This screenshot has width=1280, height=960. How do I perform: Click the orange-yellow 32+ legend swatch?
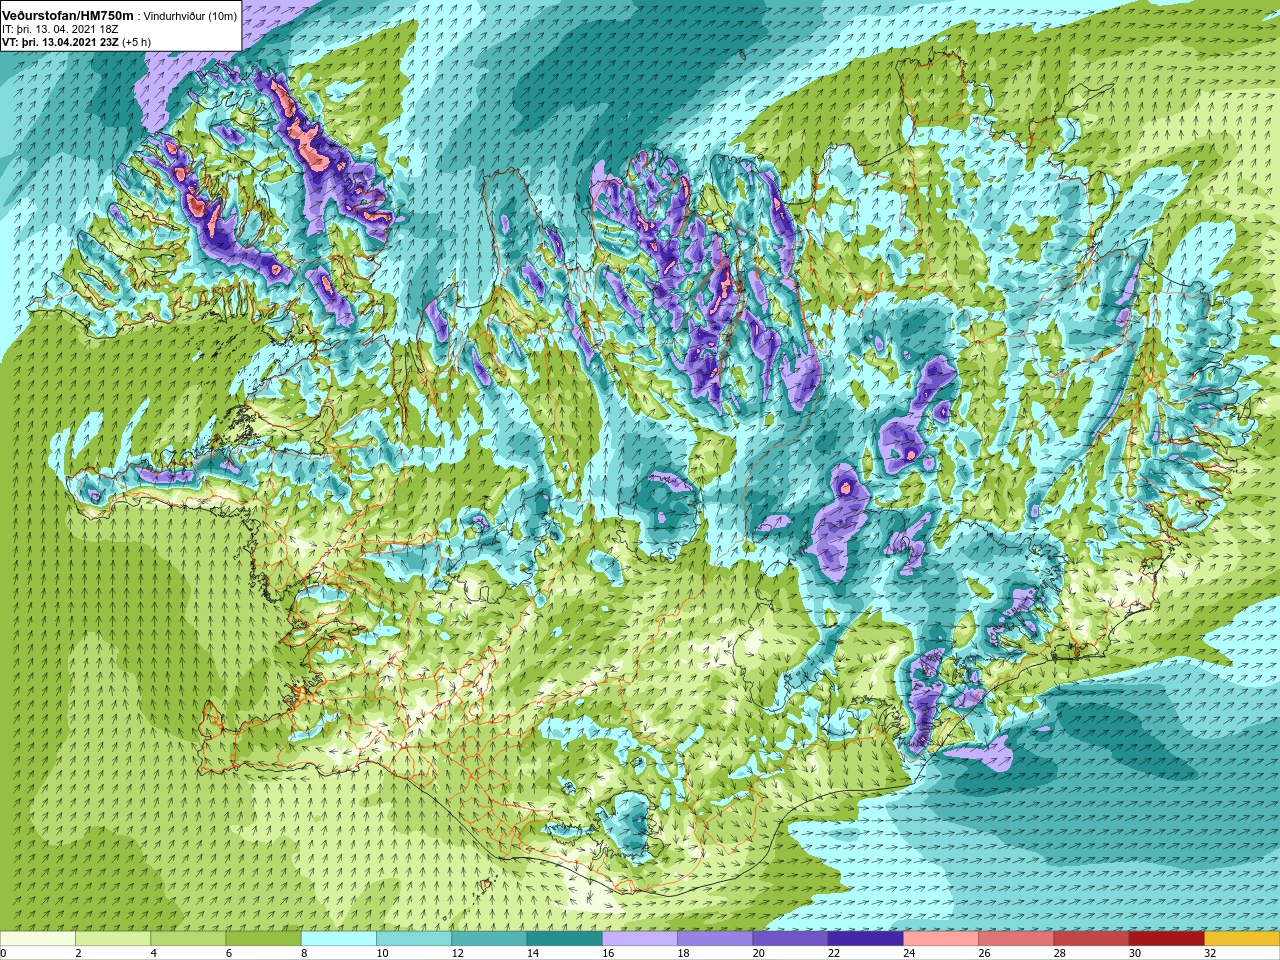pyautogui.click(x=1242, y=939)
